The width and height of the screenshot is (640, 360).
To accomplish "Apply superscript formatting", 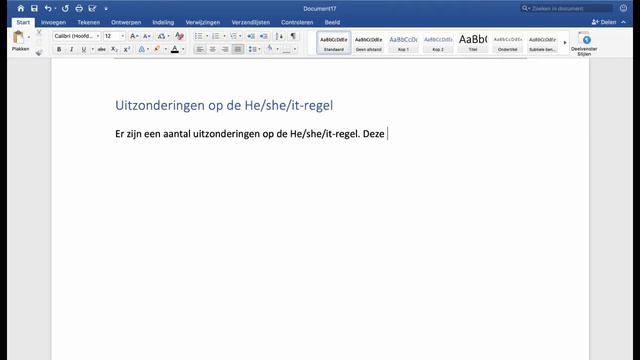I will point(127,49).
